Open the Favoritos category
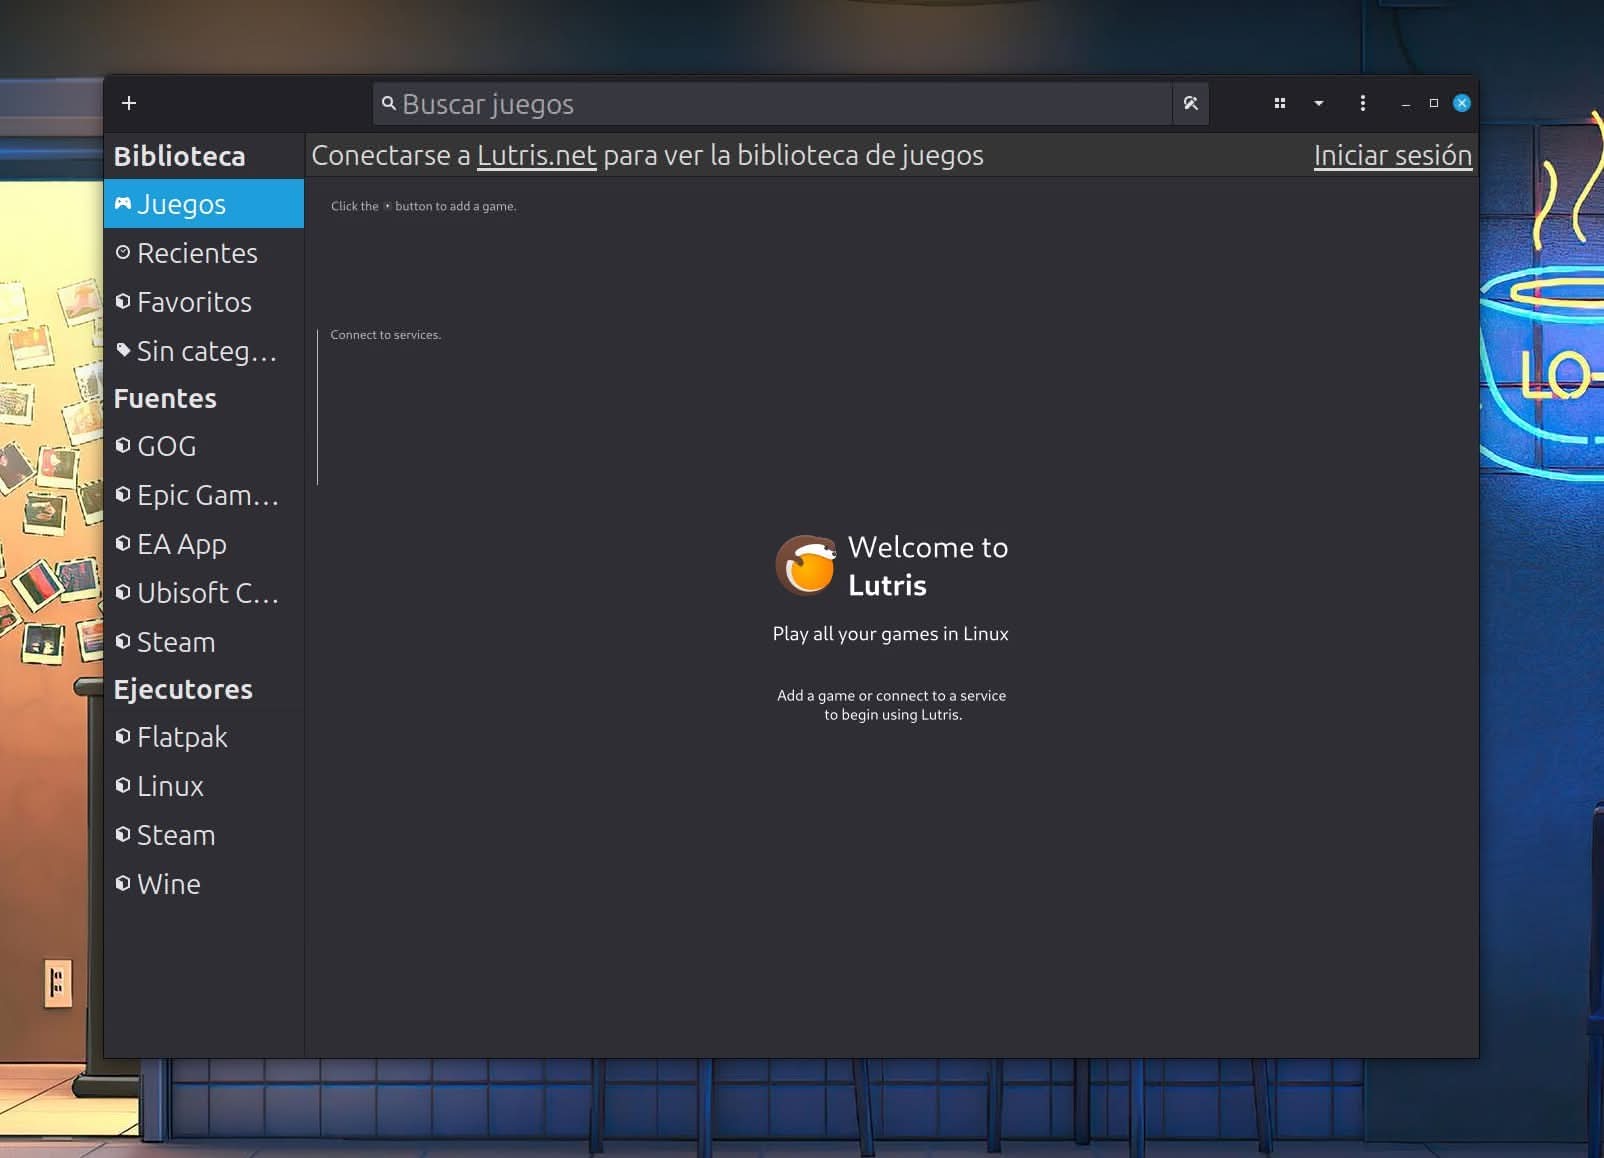 194,302
